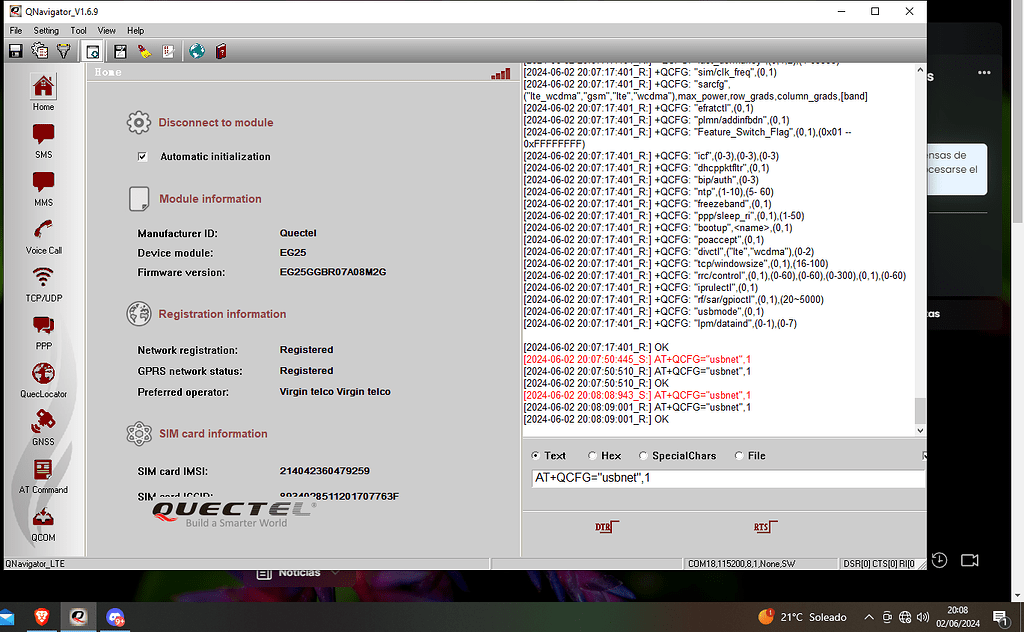Uncheck Automatic initialization
The width and height of the screenshot is (1024, 632).
click(x=141, y=156)
